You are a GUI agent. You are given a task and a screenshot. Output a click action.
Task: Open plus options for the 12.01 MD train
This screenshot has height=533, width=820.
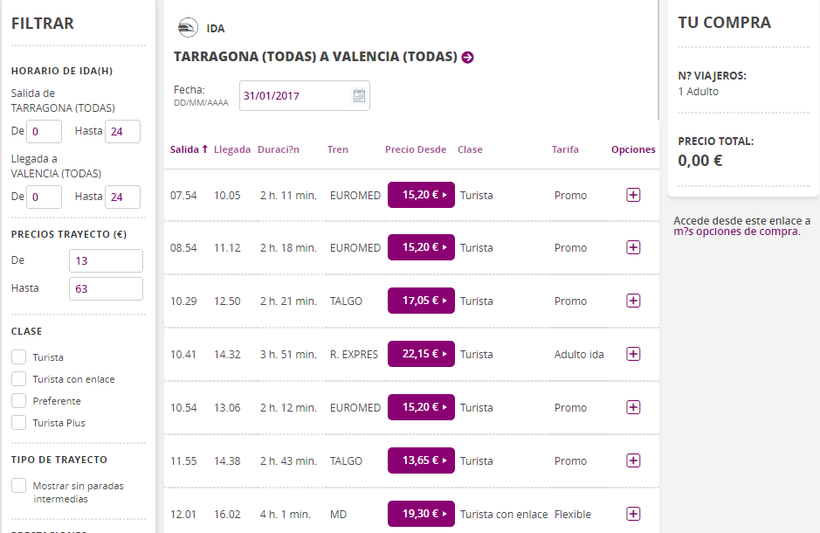(633, 514)
